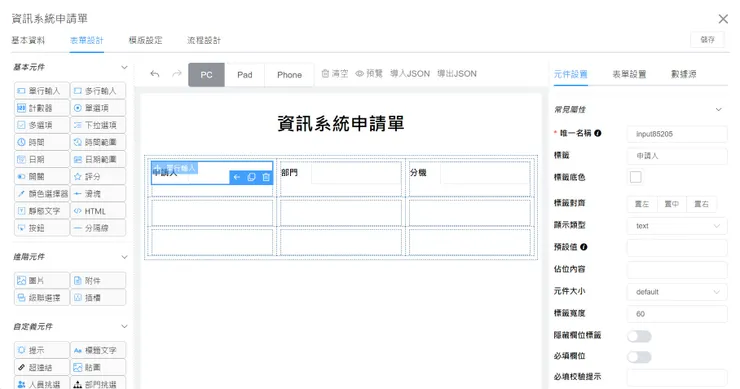Add a 開關 switch component
The image size is (740, 389).
coord(42,177)
